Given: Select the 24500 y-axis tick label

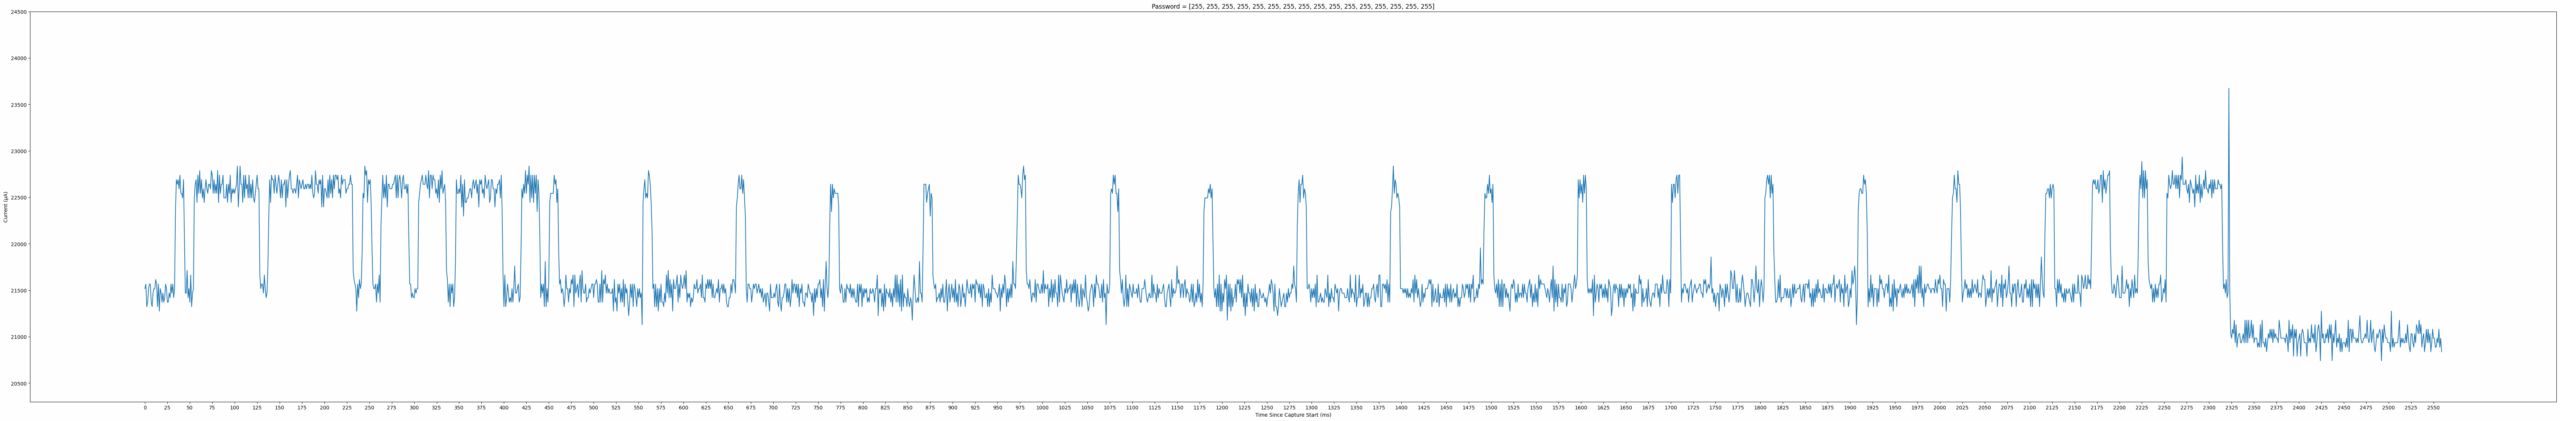Looking at the screenshot, I should click(20, 12).
